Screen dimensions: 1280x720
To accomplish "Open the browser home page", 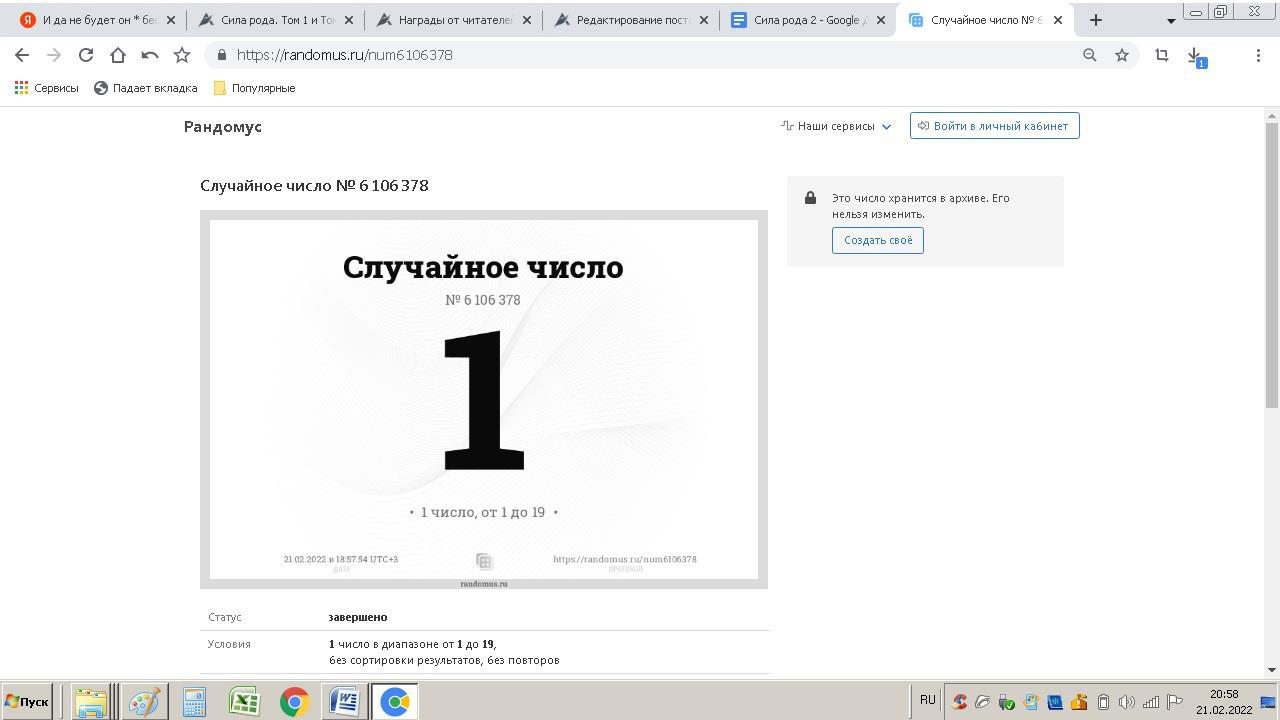I will pos(118,55).
